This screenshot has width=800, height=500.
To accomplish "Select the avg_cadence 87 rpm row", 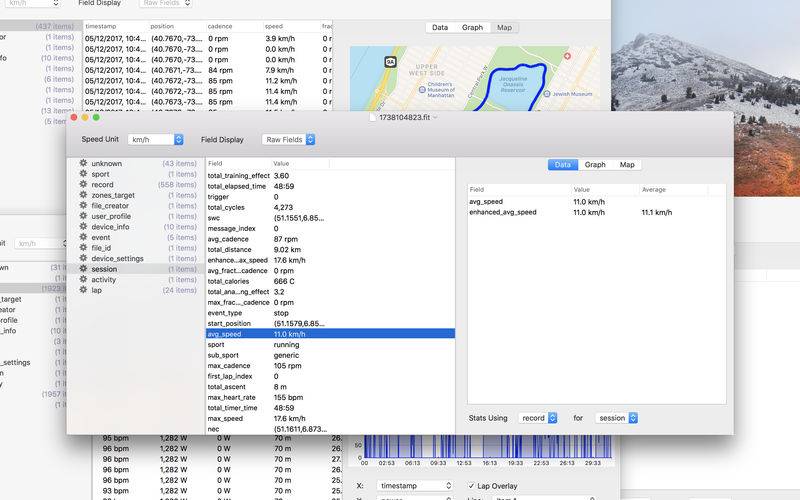I will coord(330,239).
